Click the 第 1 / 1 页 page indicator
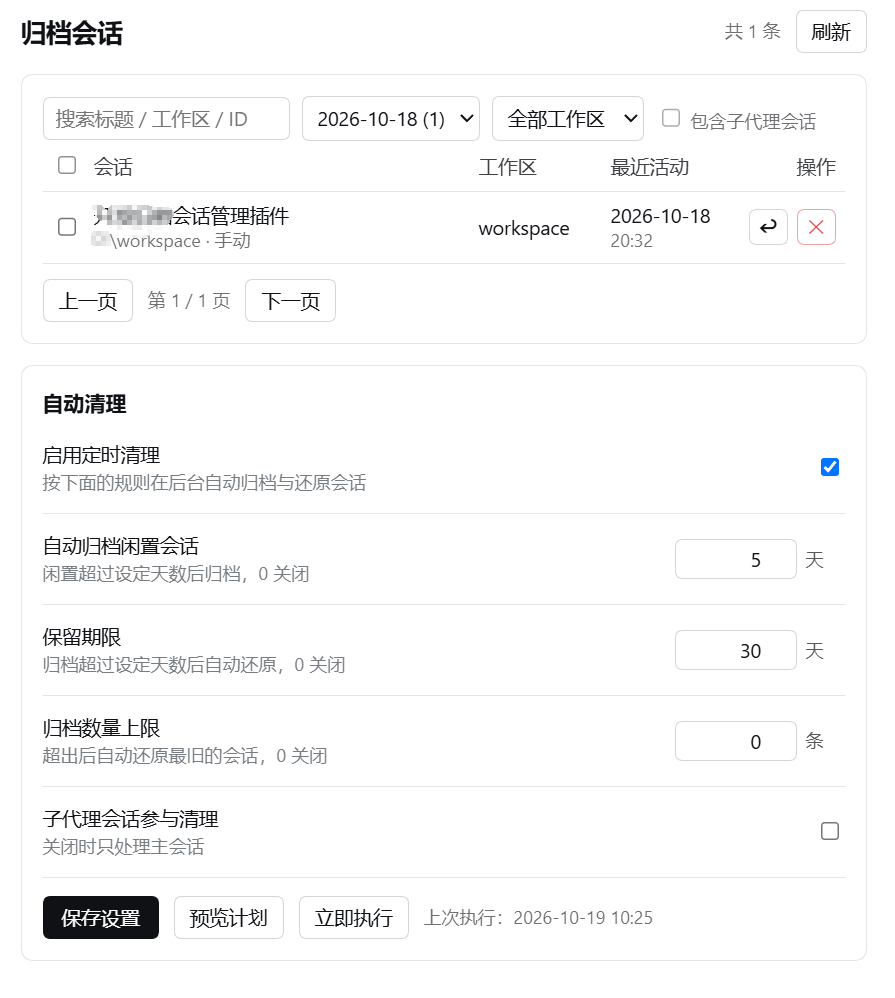 [x=189, y=300]
